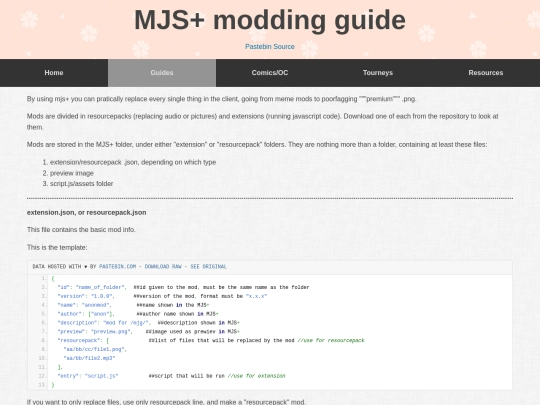This screenshot has height=405, width=540.
Task: Click the DOWNLOAD RAW link
Action: [163, 267]
